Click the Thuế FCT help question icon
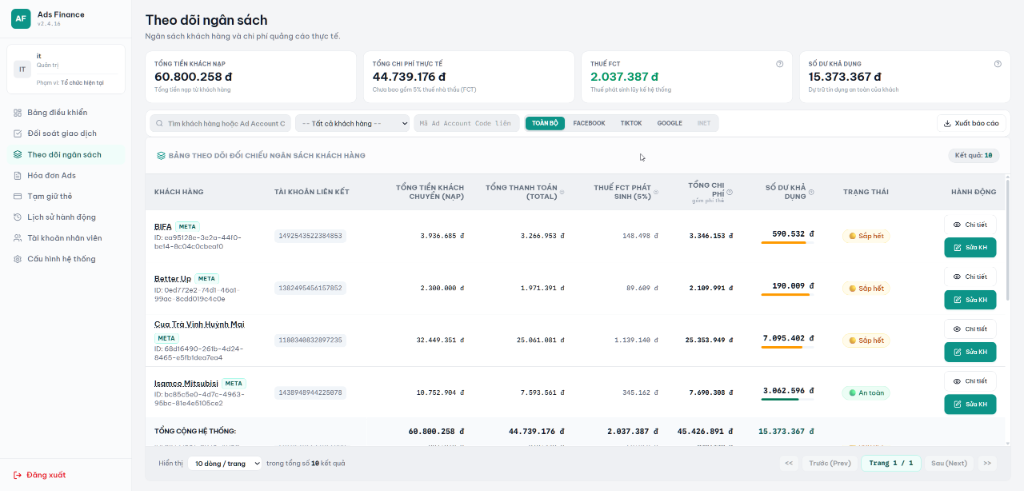Image resolution: width=1024 pixels, height=491 pixels. 779,64
